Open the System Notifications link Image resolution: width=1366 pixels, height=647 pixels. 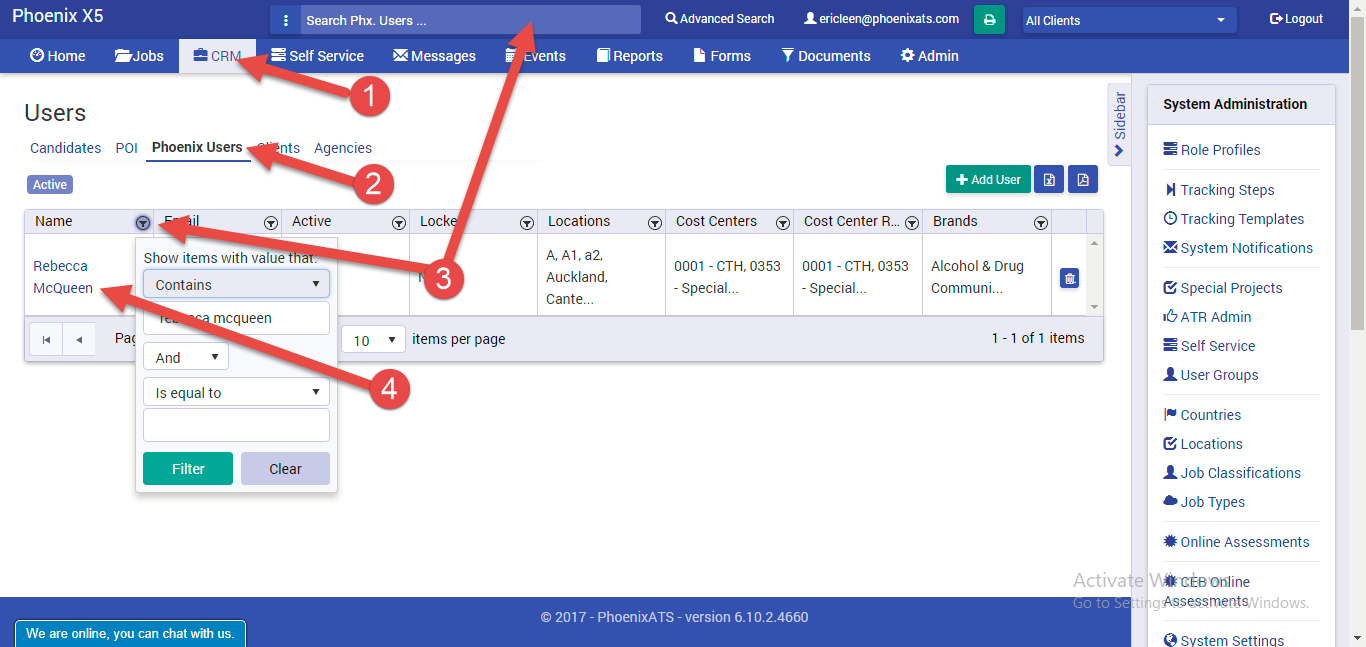(1238, 248)
